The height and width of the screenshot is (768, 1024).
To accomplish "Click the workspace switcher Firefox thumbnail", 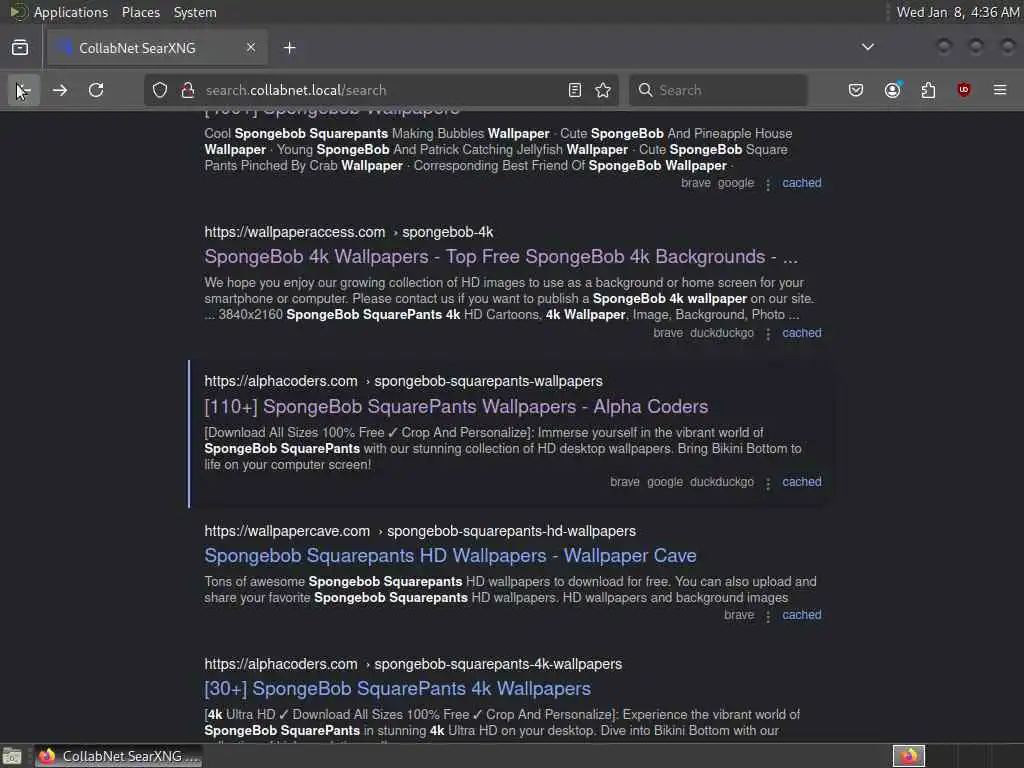I will coord(908,756).
